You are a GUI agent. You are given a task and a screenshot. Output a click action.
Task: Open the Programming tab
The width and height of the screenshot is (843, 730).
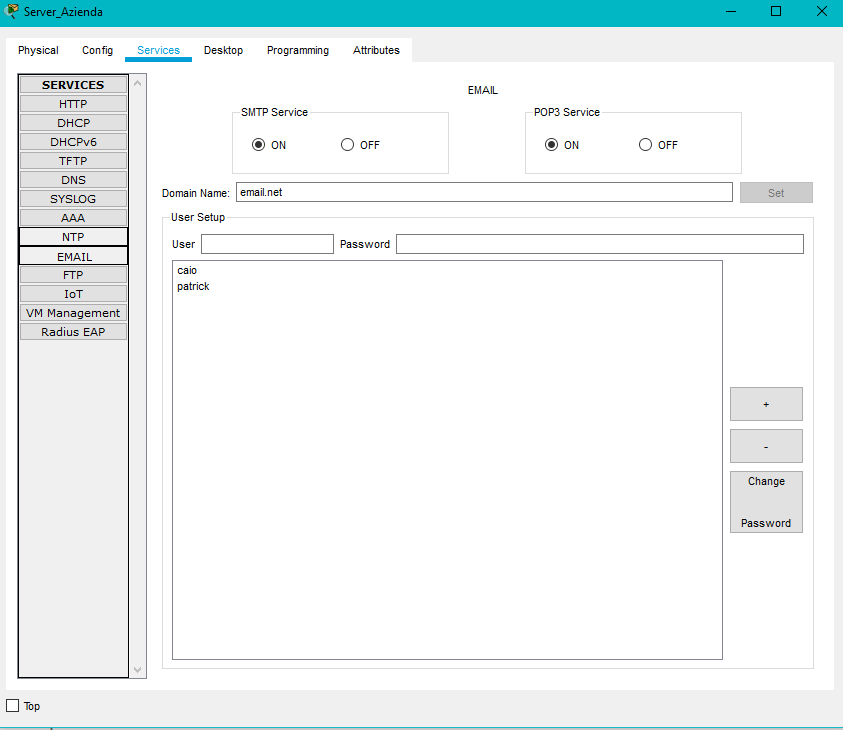297,50
